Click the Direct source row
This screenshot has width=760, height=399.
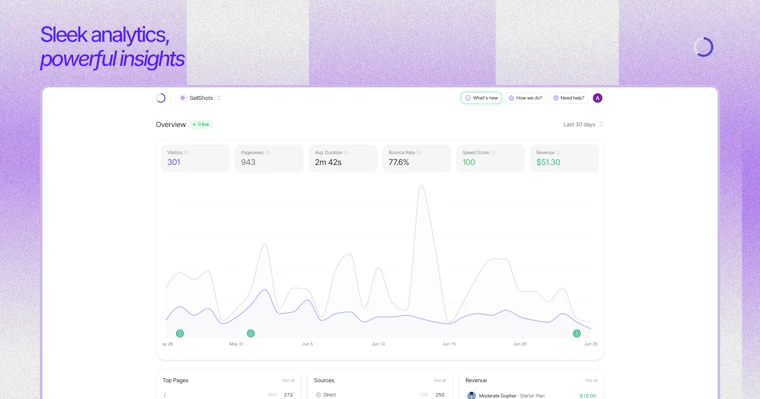[380, 395]
